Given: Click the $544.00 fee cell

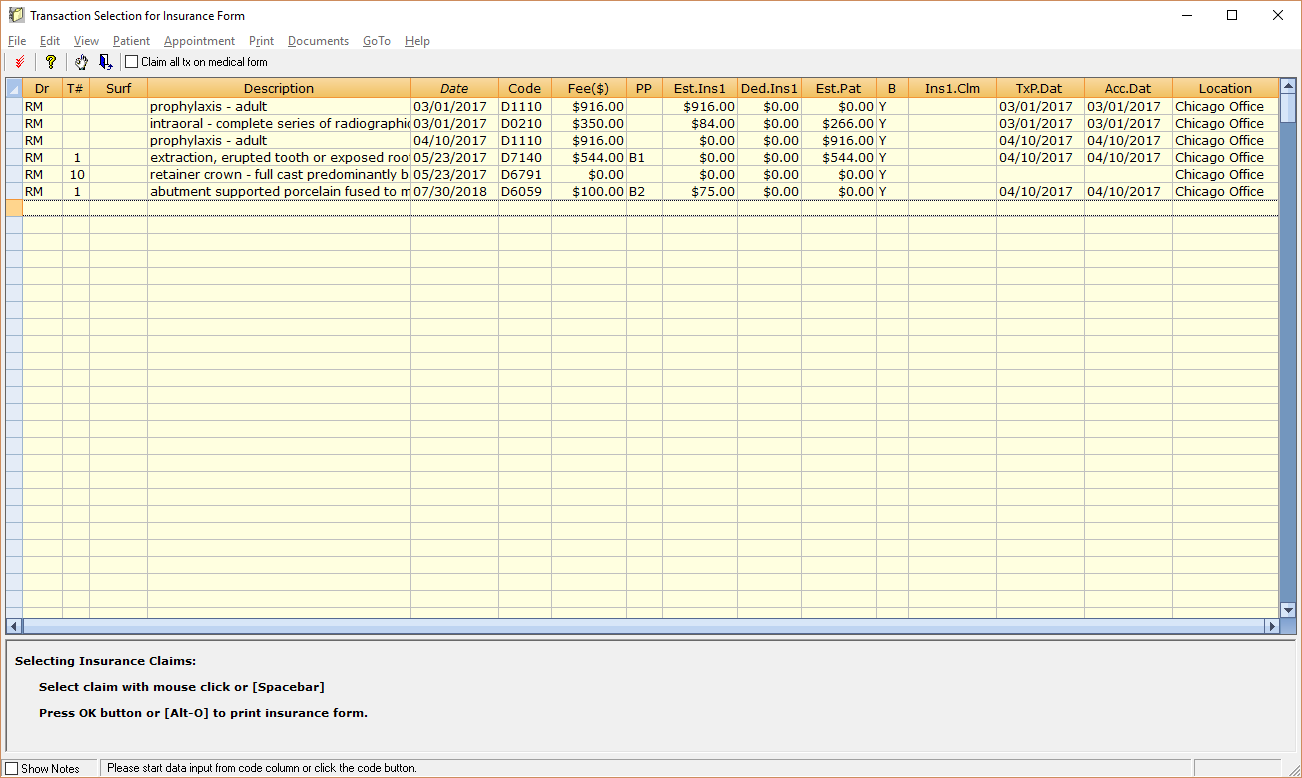Looking at the screenshot, I should tap(589, 157).
